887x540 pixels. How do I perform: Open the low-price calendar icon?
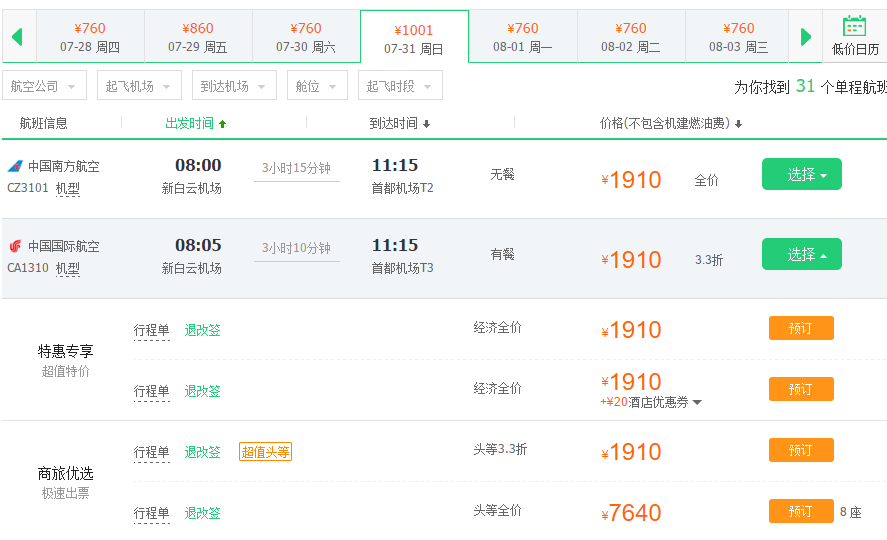[x=854, y=26]
